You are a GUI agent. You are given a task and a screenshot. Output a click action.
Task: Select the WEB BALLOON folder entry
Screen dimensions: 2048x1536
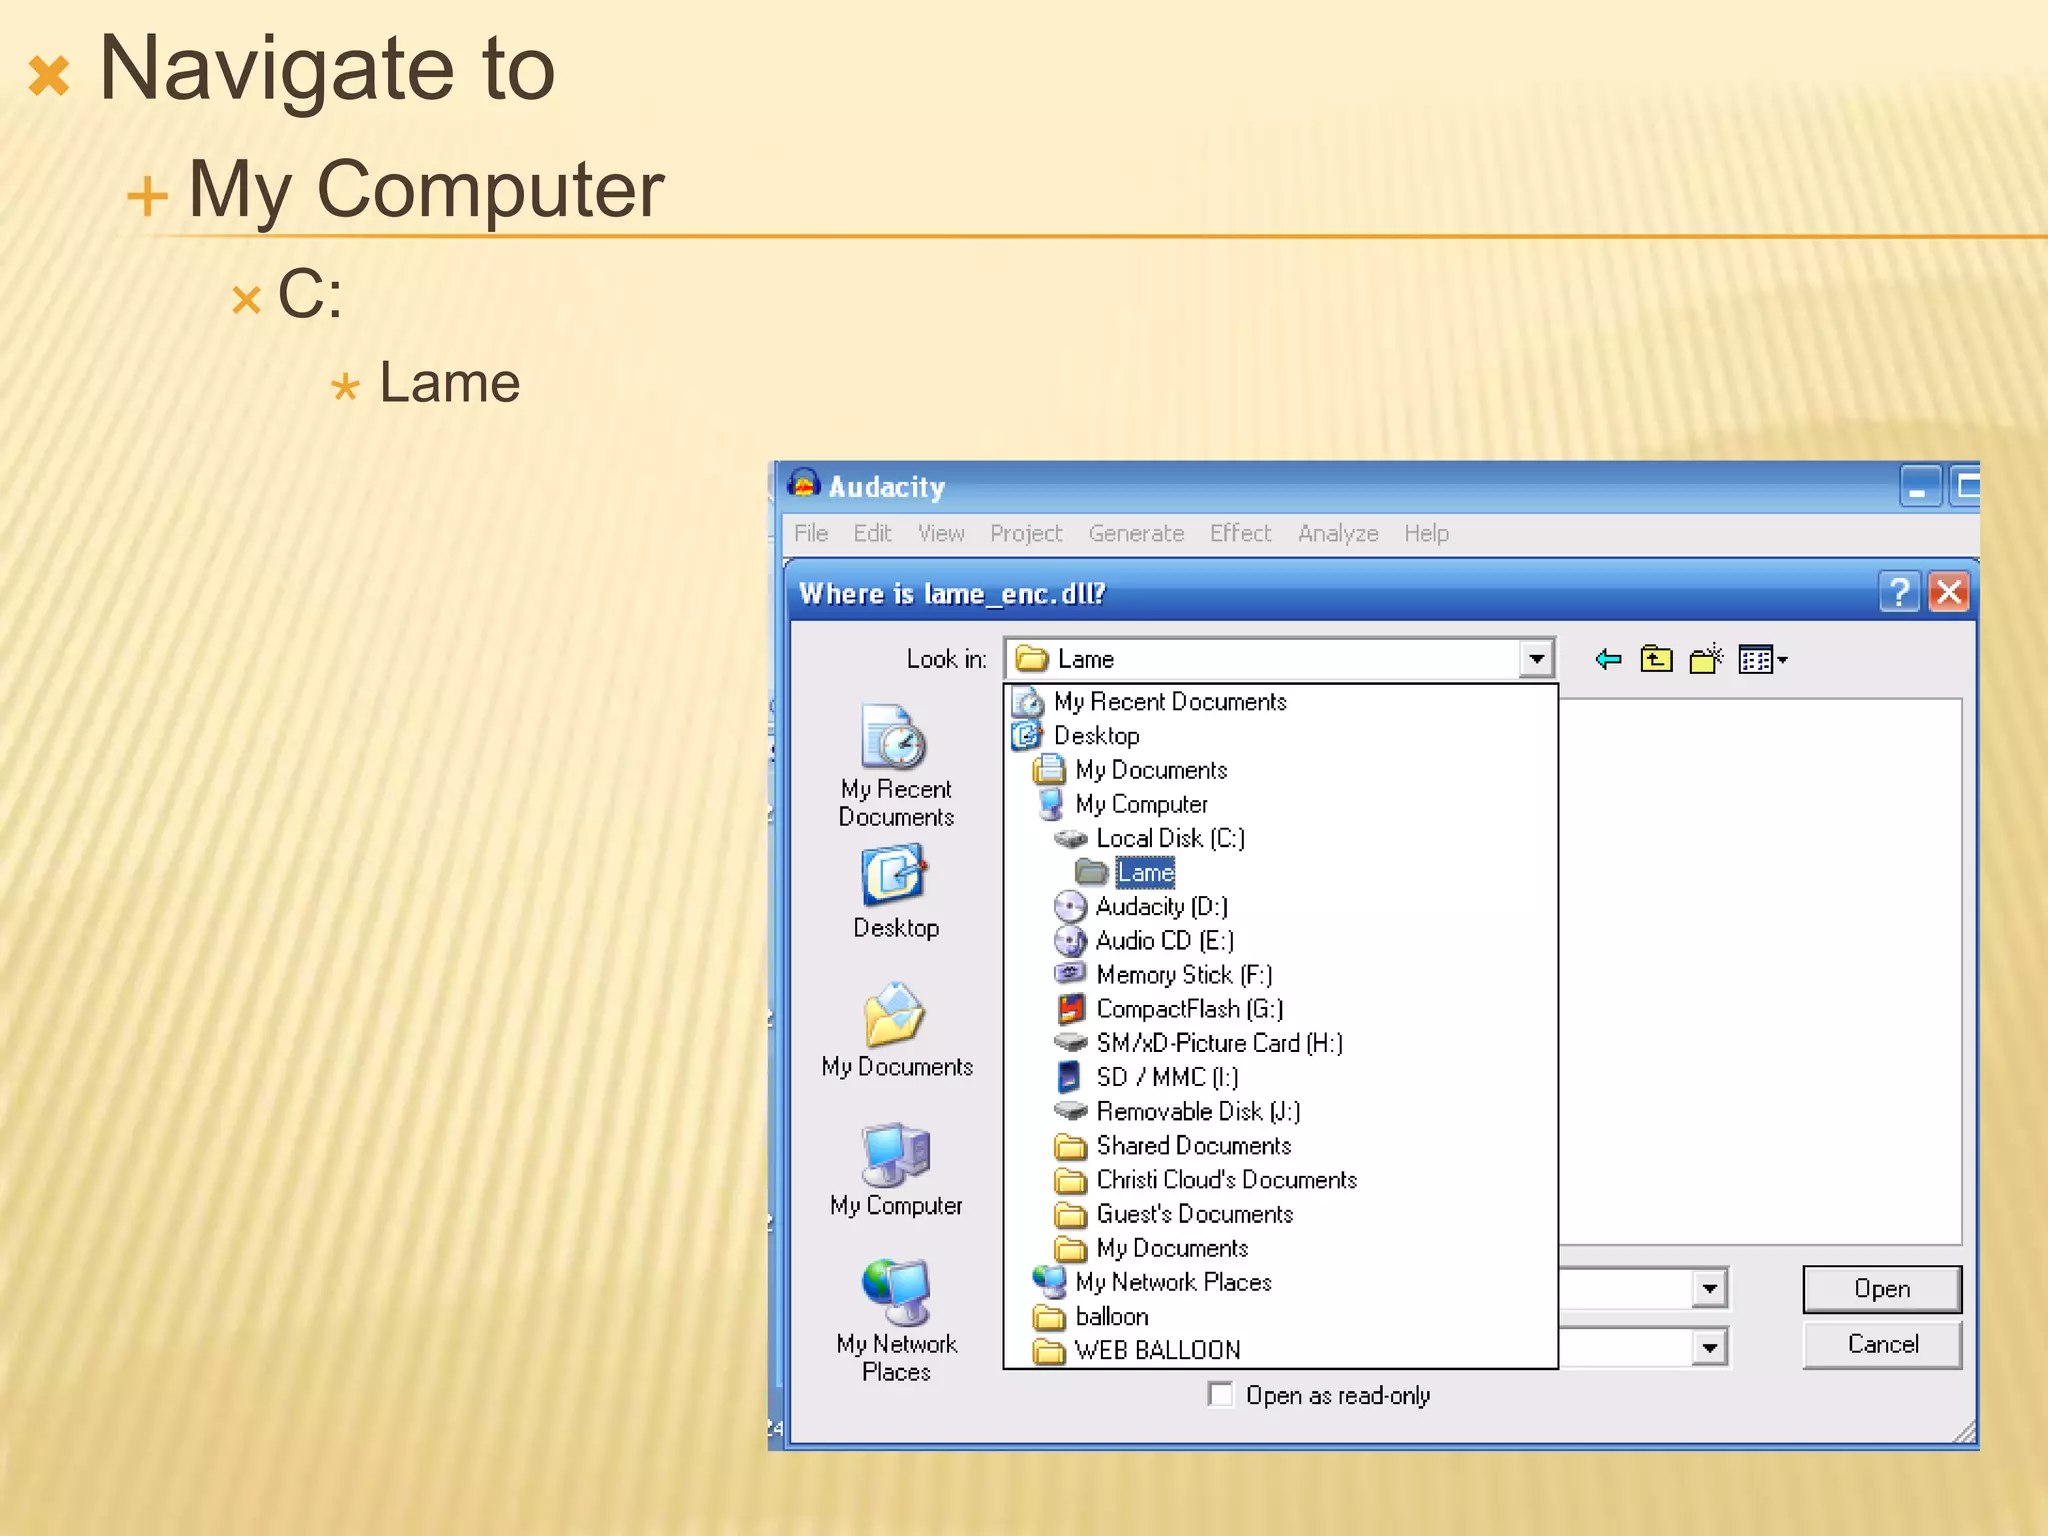[x=1157, y=1350]
